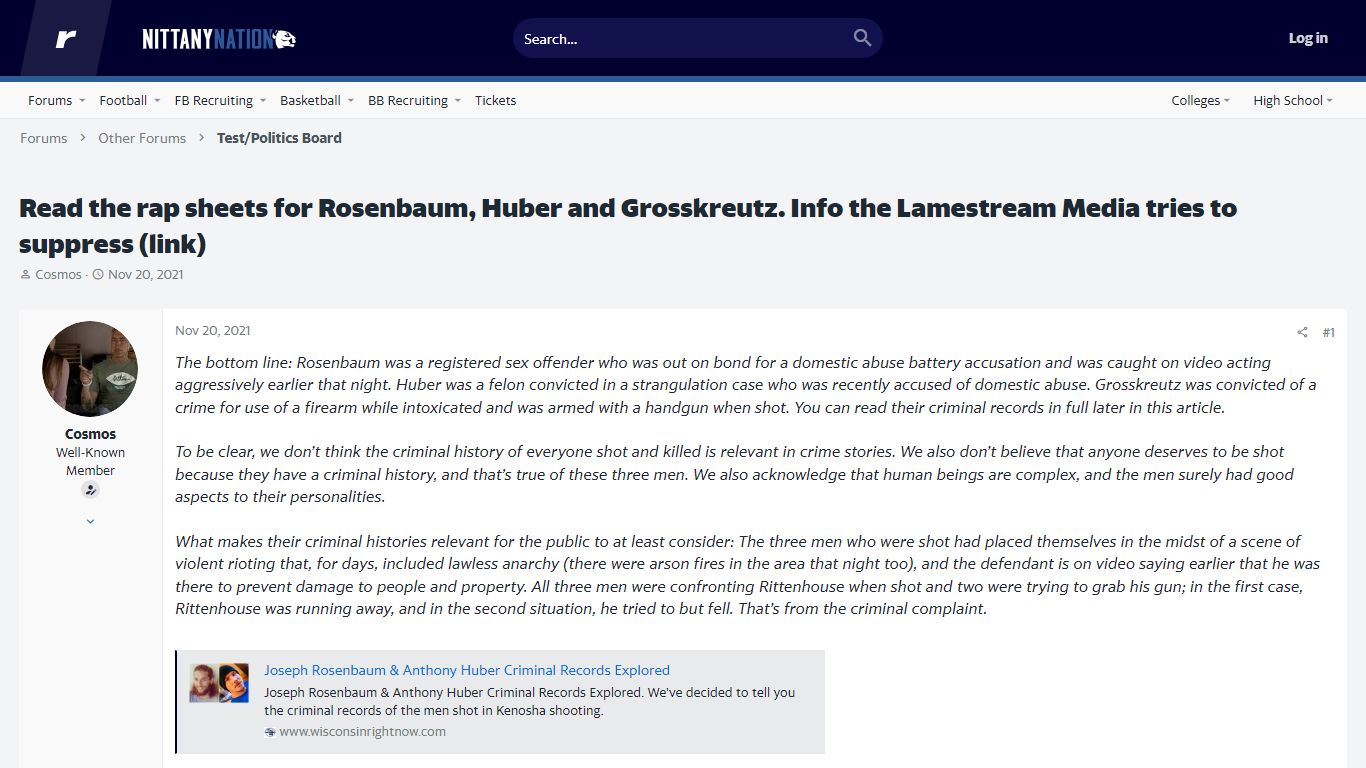1366x768 pixels.
Task: Select the thread title heading text
Action: tap(628, 226)
